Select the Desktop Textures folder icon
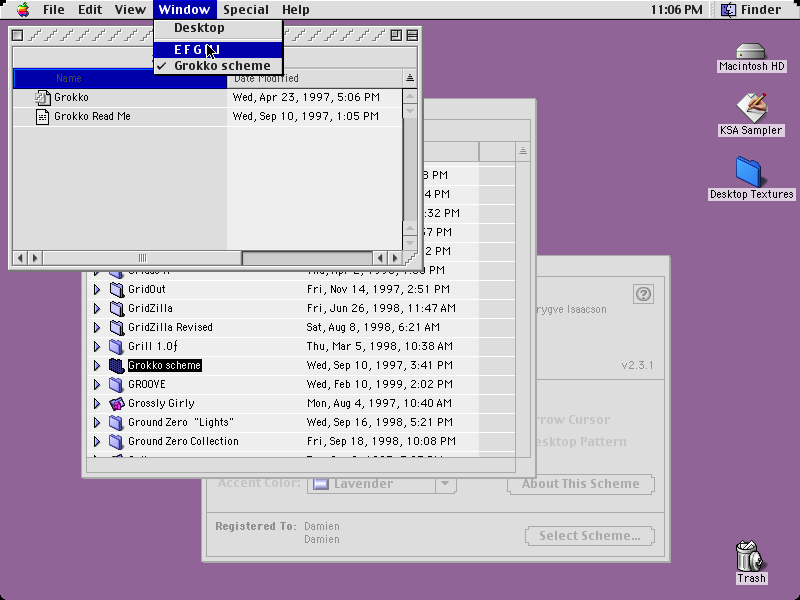 749,172
